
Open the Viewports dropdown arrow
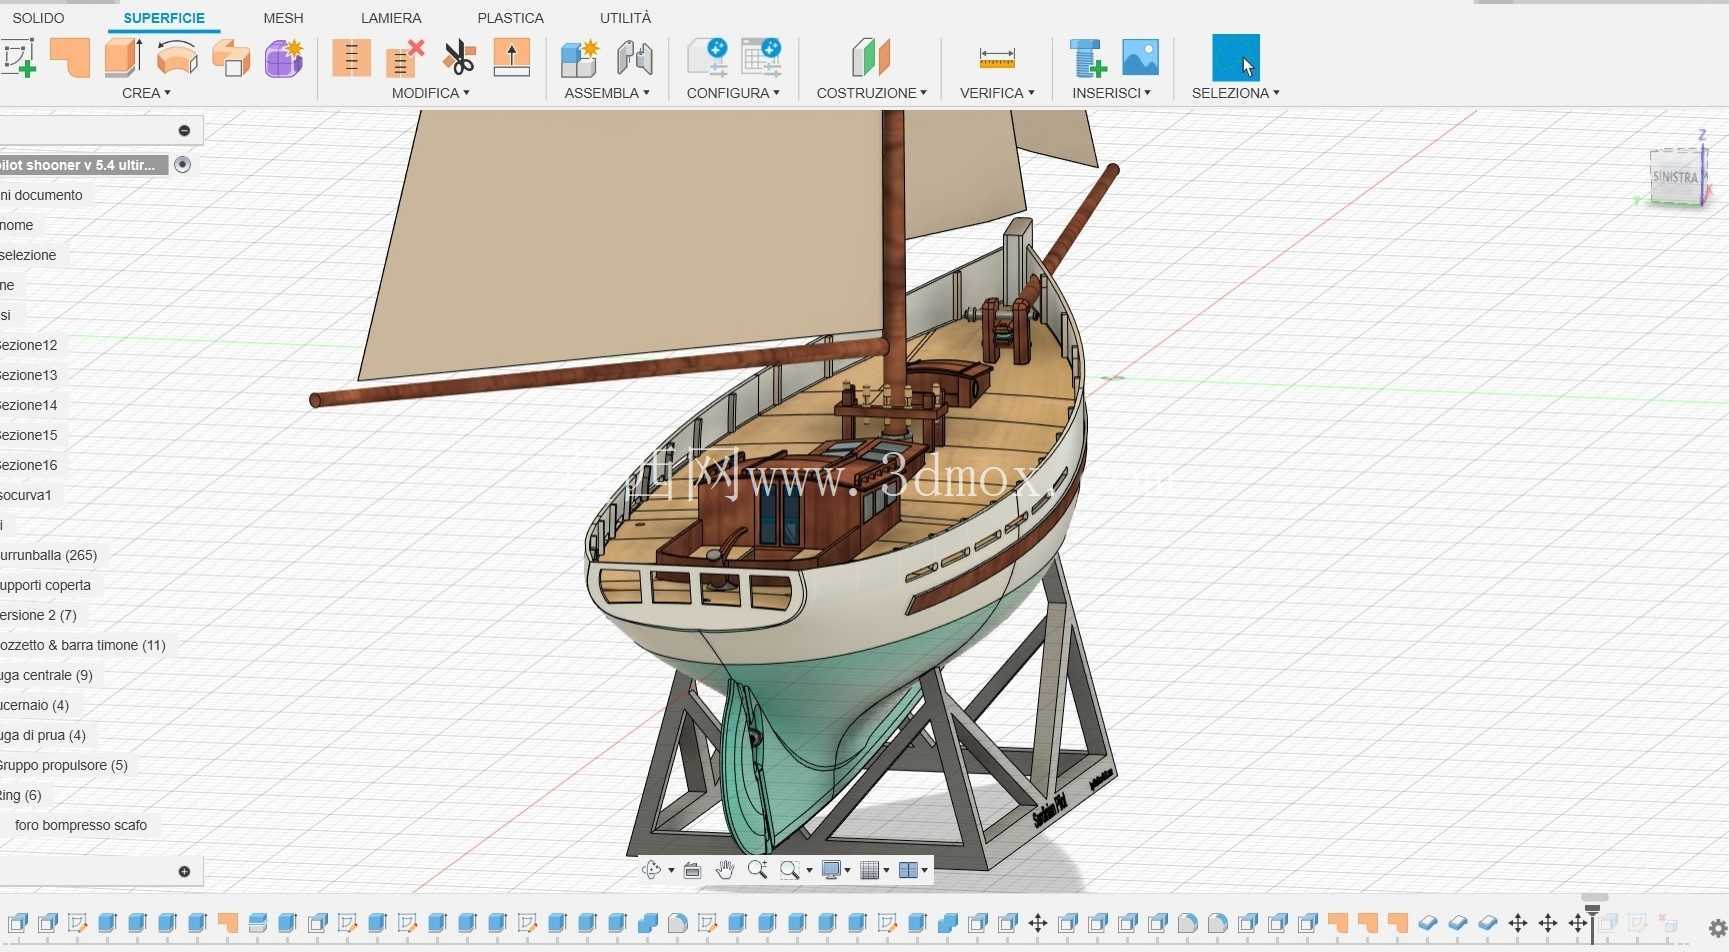pos(925,871)
